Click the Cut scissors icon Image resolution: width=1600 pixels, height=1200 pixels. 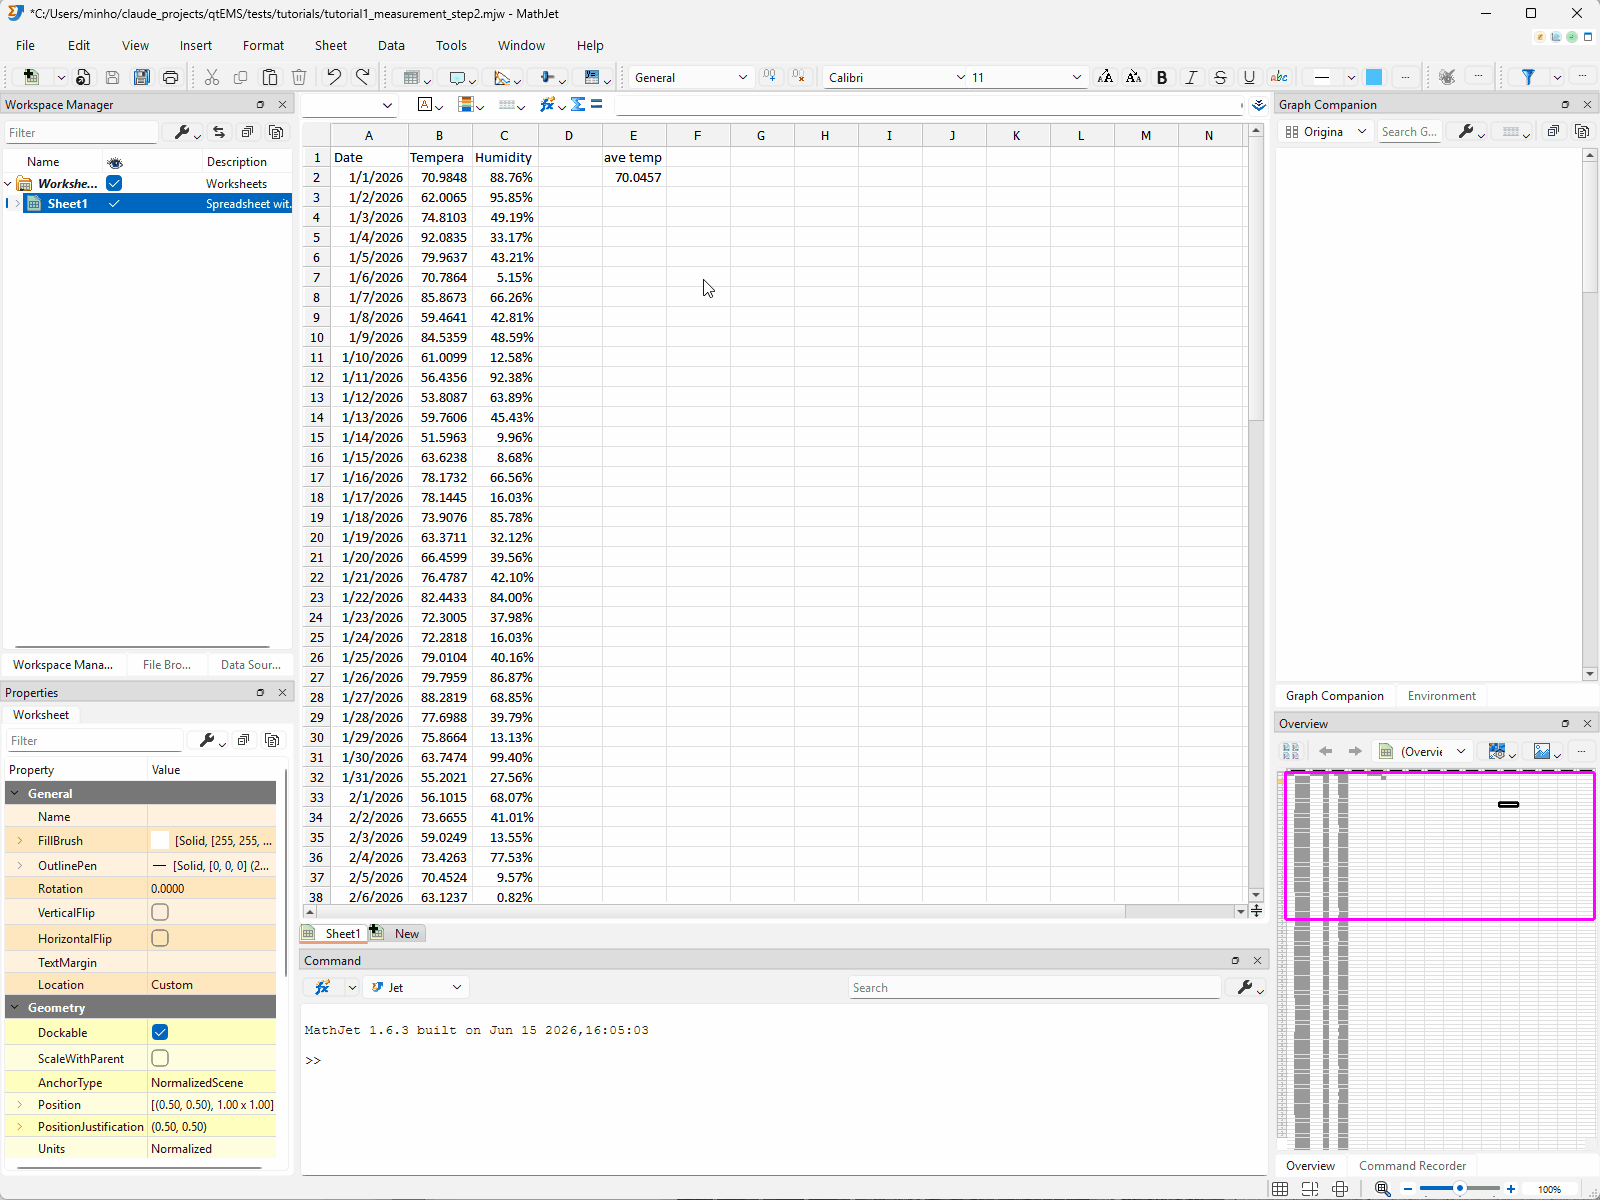pyautogui.click(x=212, y=77)
